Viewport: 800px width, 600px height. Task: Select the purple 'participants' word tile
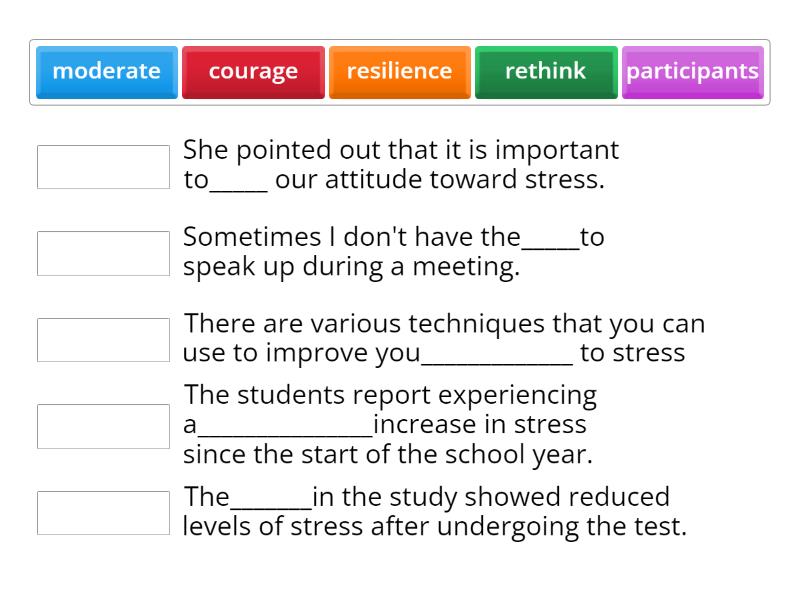(692, 72)
